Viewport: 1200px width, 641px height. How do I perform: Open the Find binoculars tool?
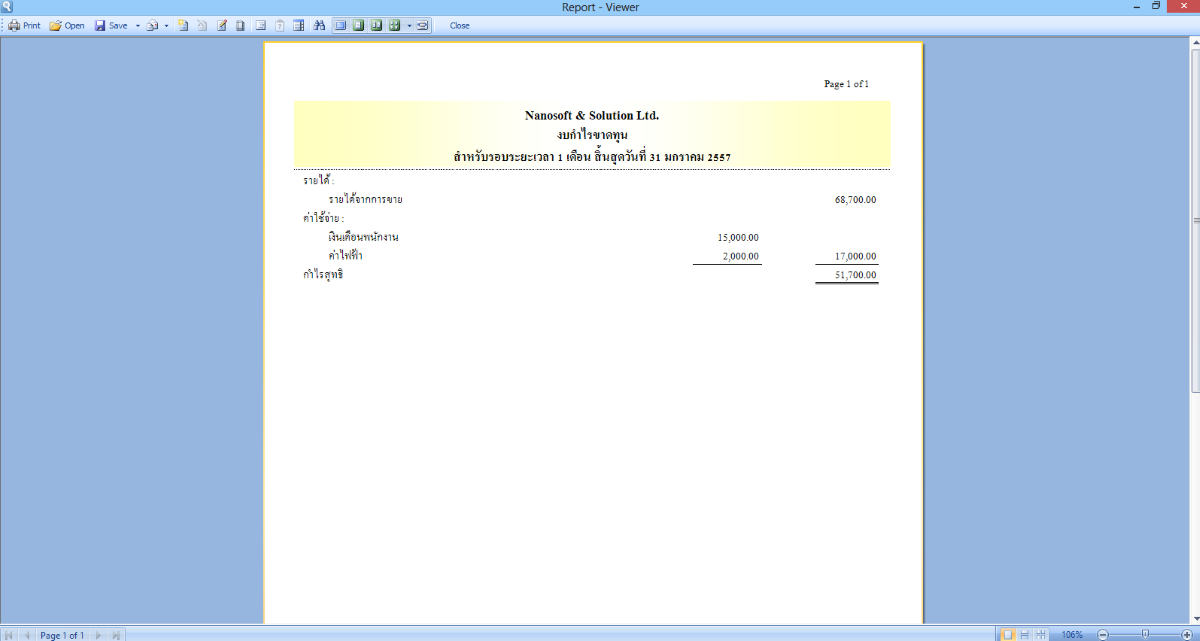click(x=320, y=25)
